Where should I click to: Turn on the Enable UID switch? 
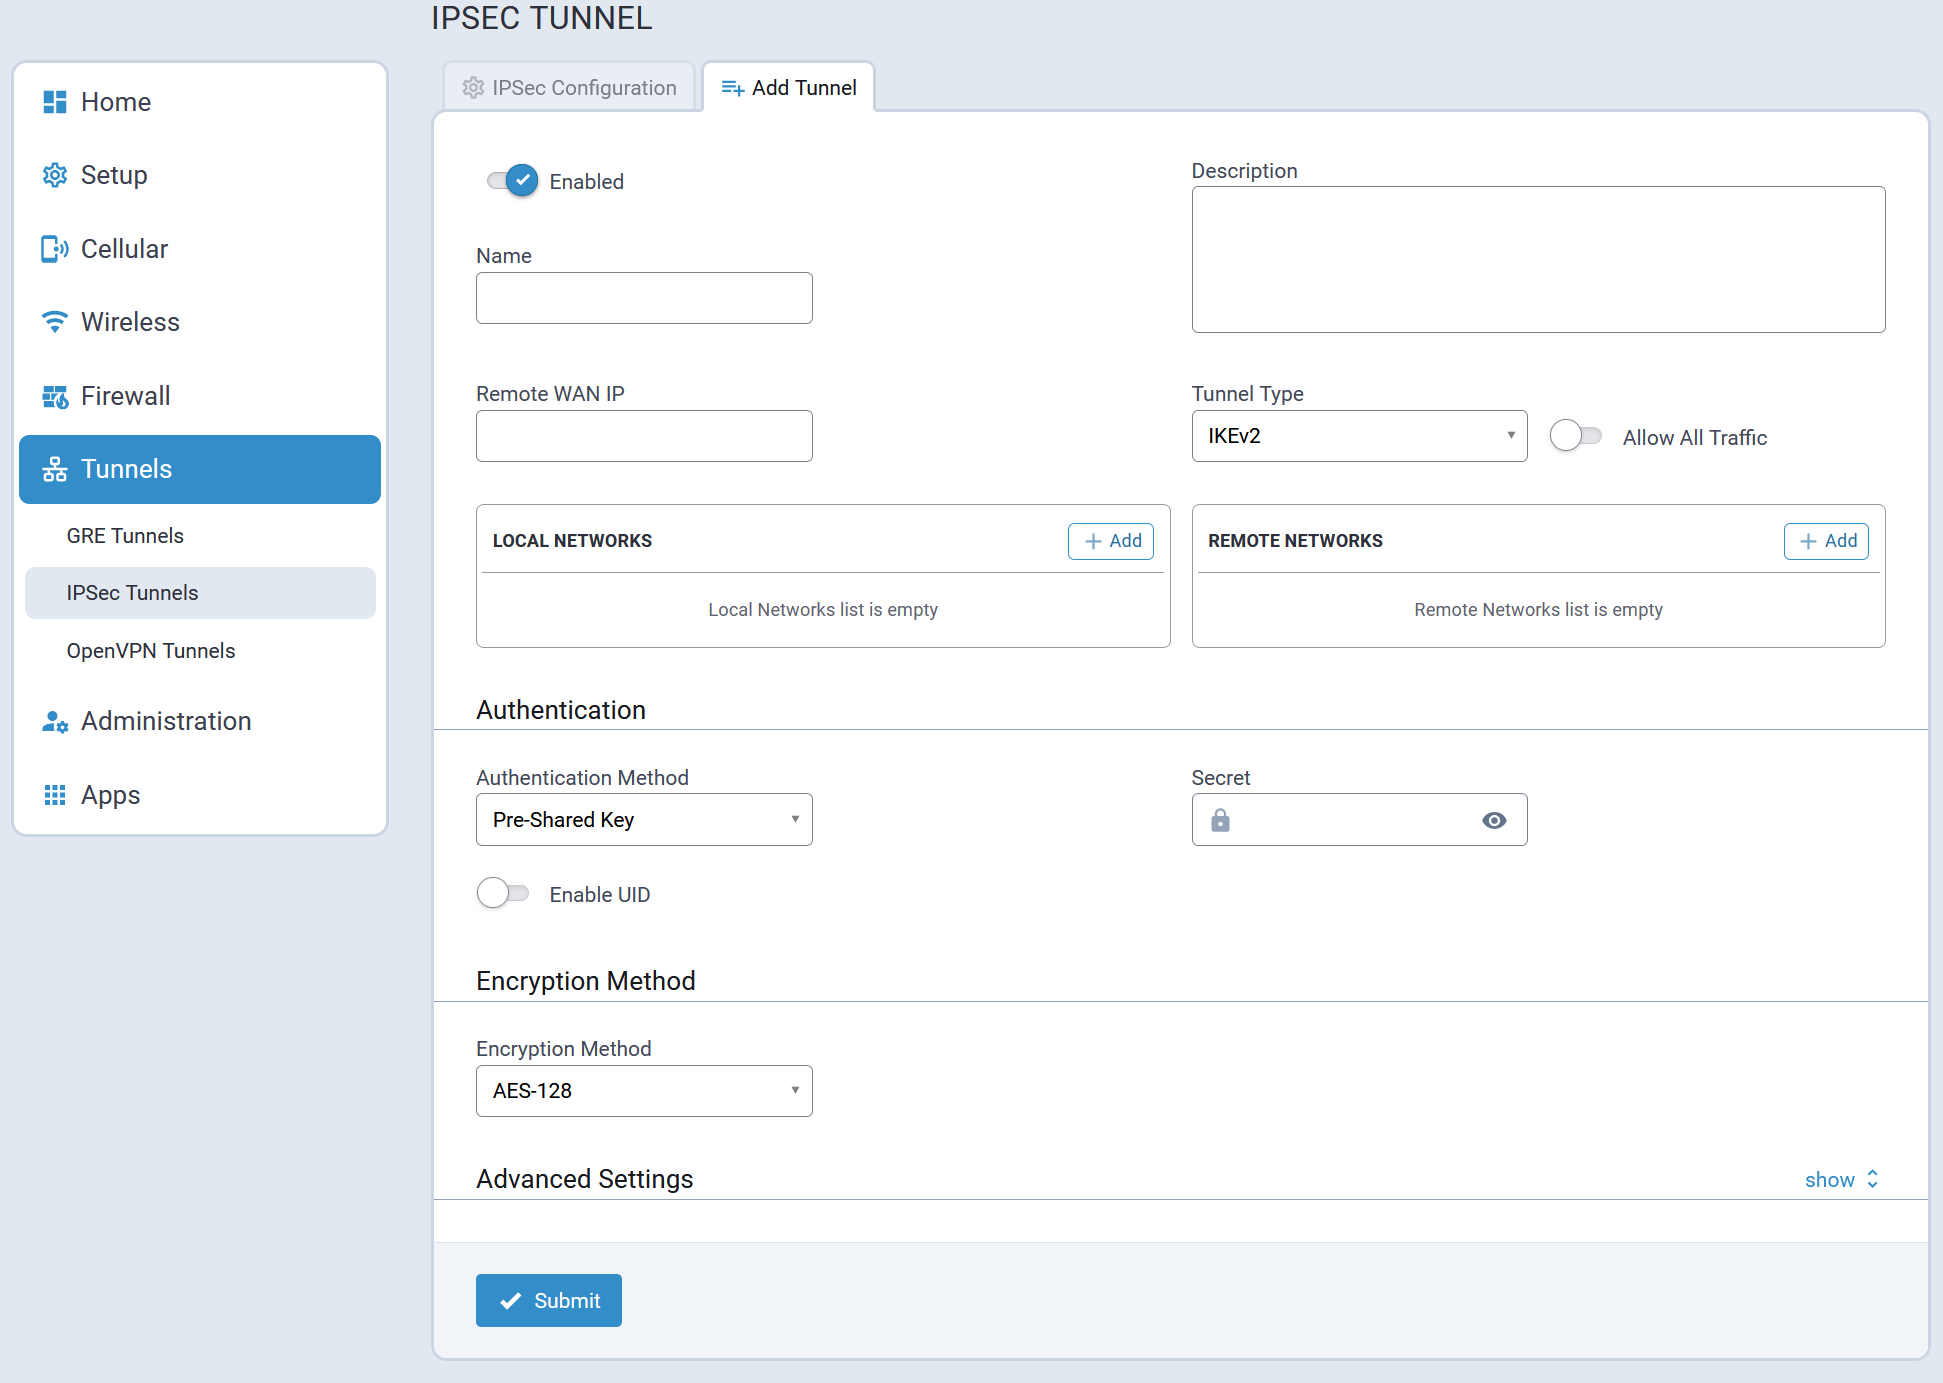click(x=503, y=893)
